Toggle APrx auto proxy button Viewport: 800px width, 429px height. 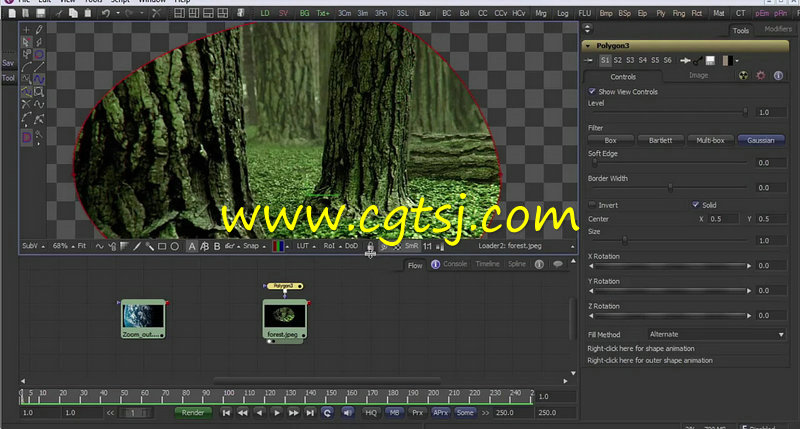[x=440, y=413]
